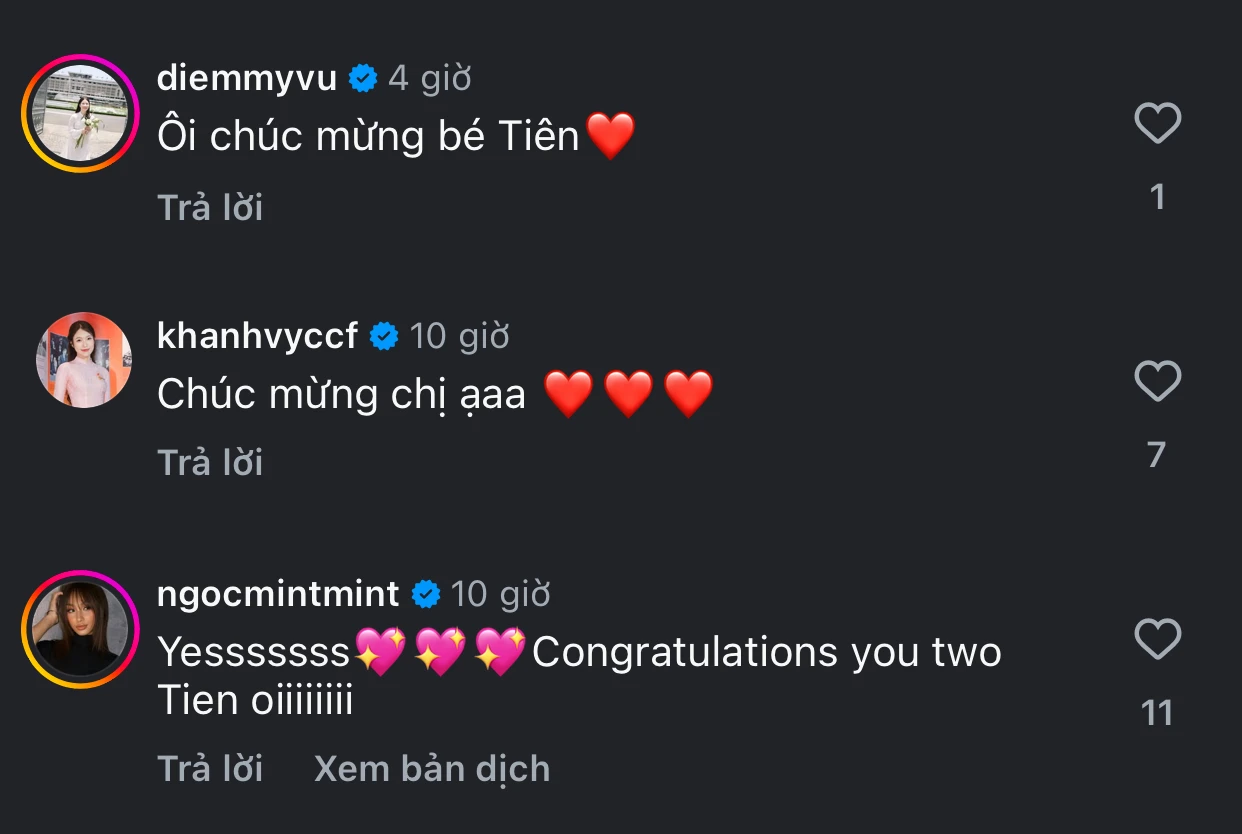Reply to ngocmintmint via Trả lời
Image resolution: width=1242 pixels, height=834 pixels.
(x=210, y=768)
